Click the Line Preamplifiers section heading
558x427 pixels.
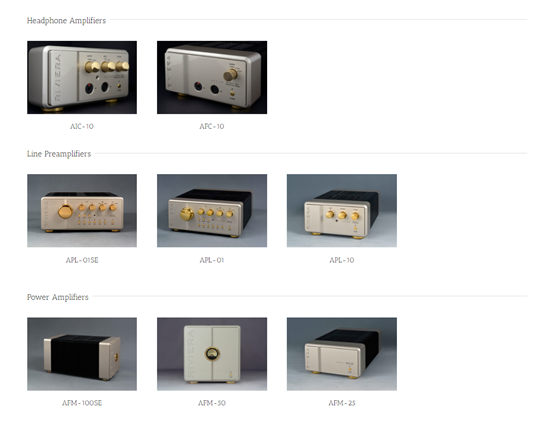point(59,154)
